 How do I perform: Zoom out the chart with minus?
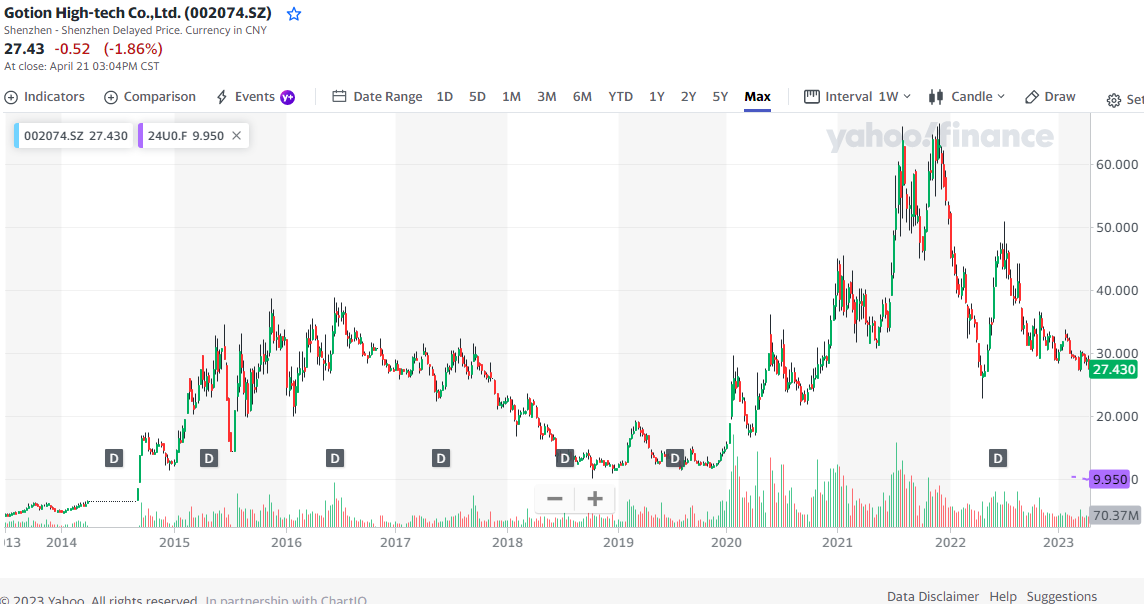pyautogui.click(x=554, y=499)
